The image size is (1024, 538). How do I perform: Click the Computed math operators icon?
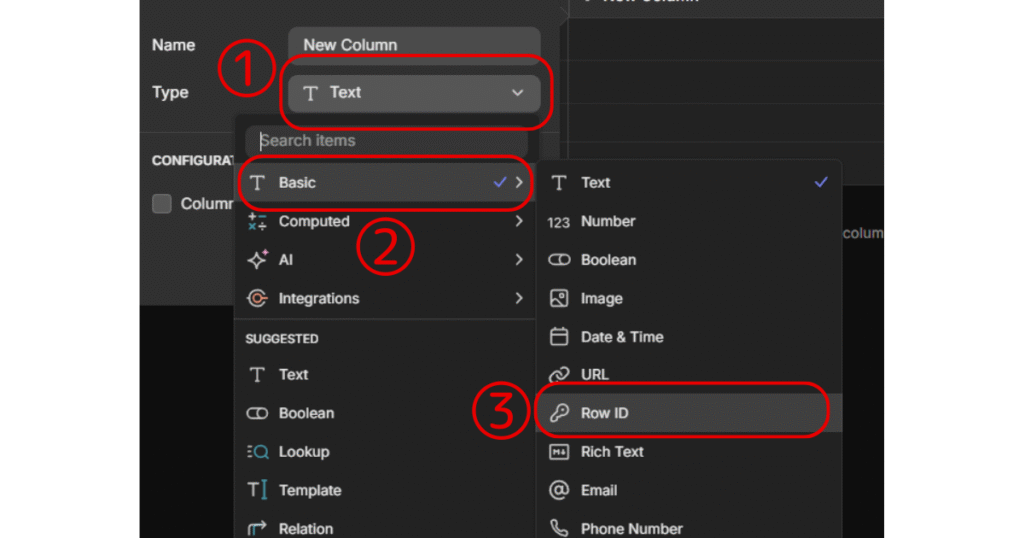tap(257, 221)
